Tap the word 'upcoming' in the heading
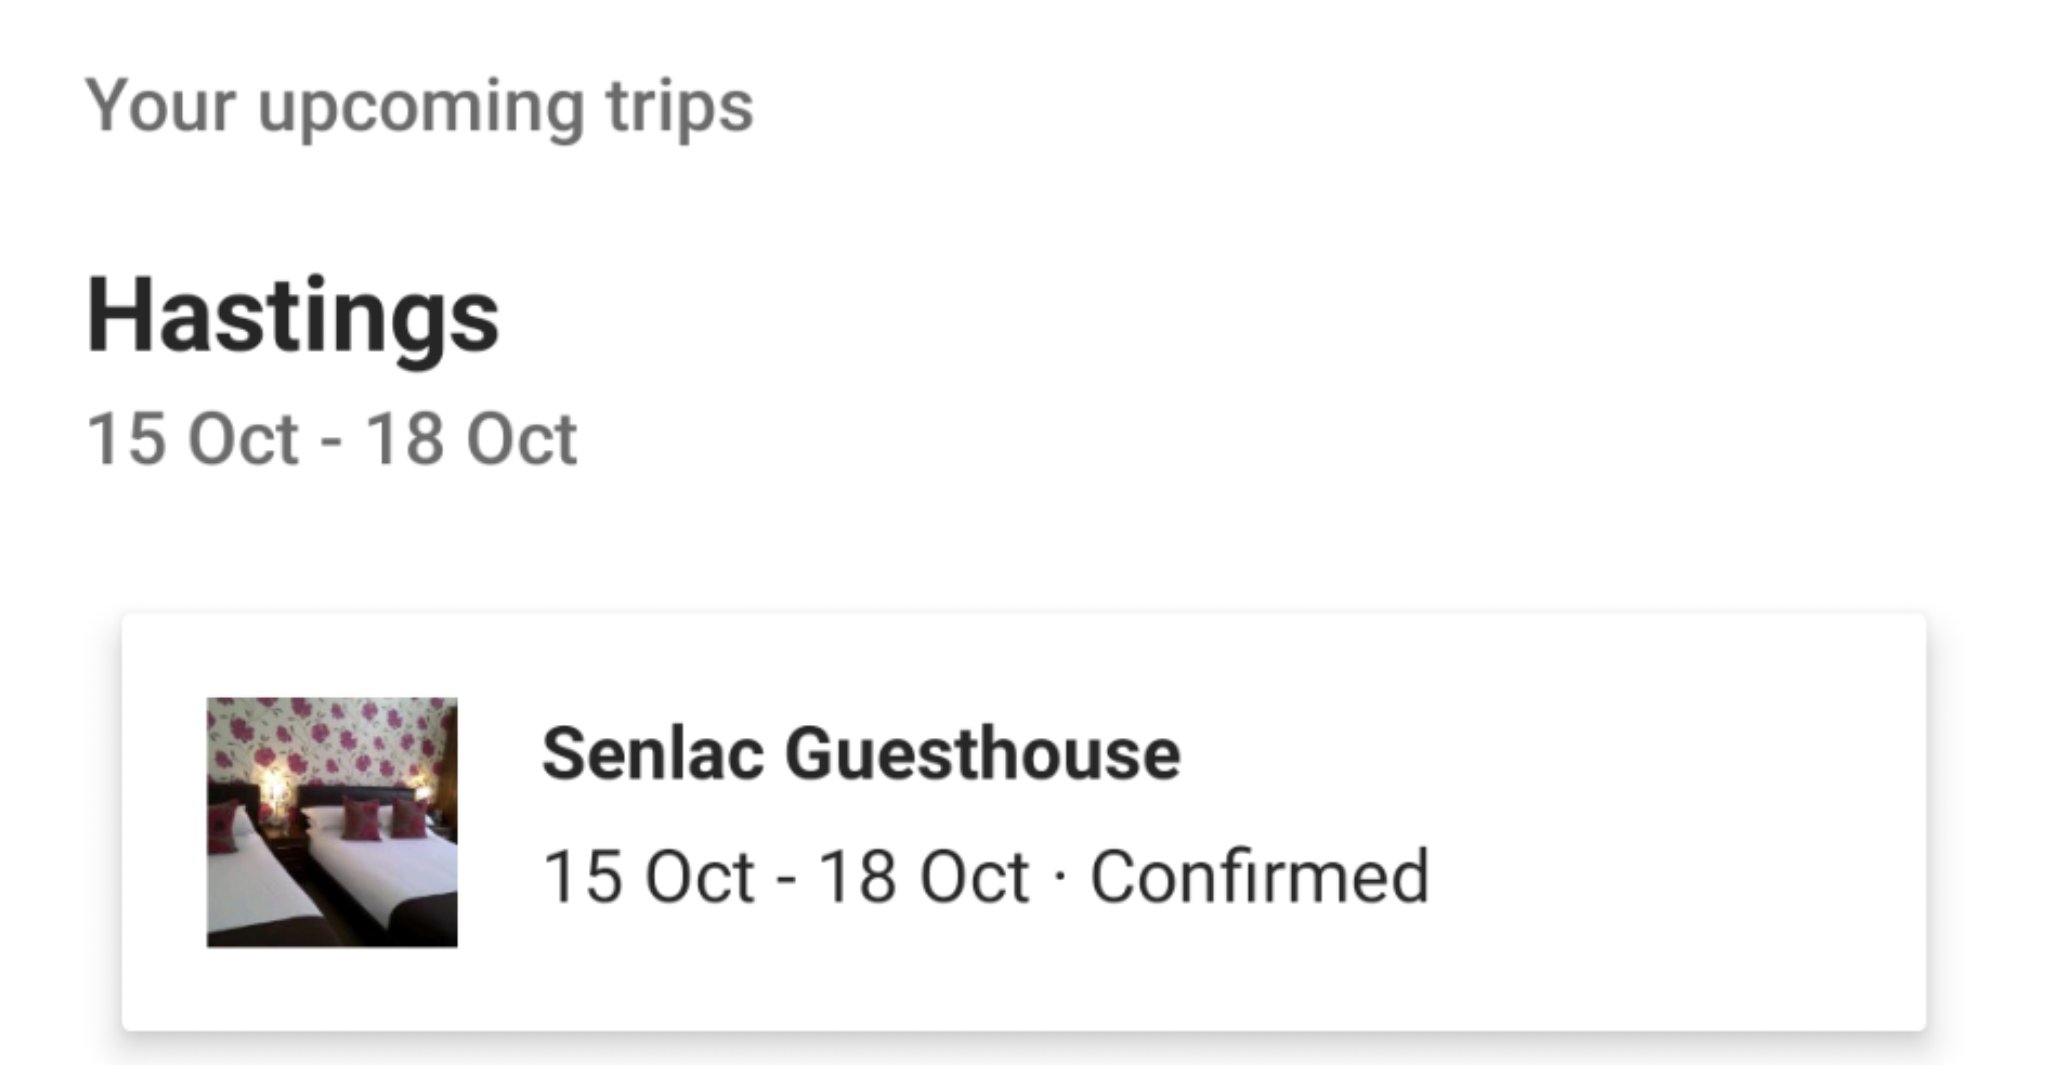 pos(420,106)
